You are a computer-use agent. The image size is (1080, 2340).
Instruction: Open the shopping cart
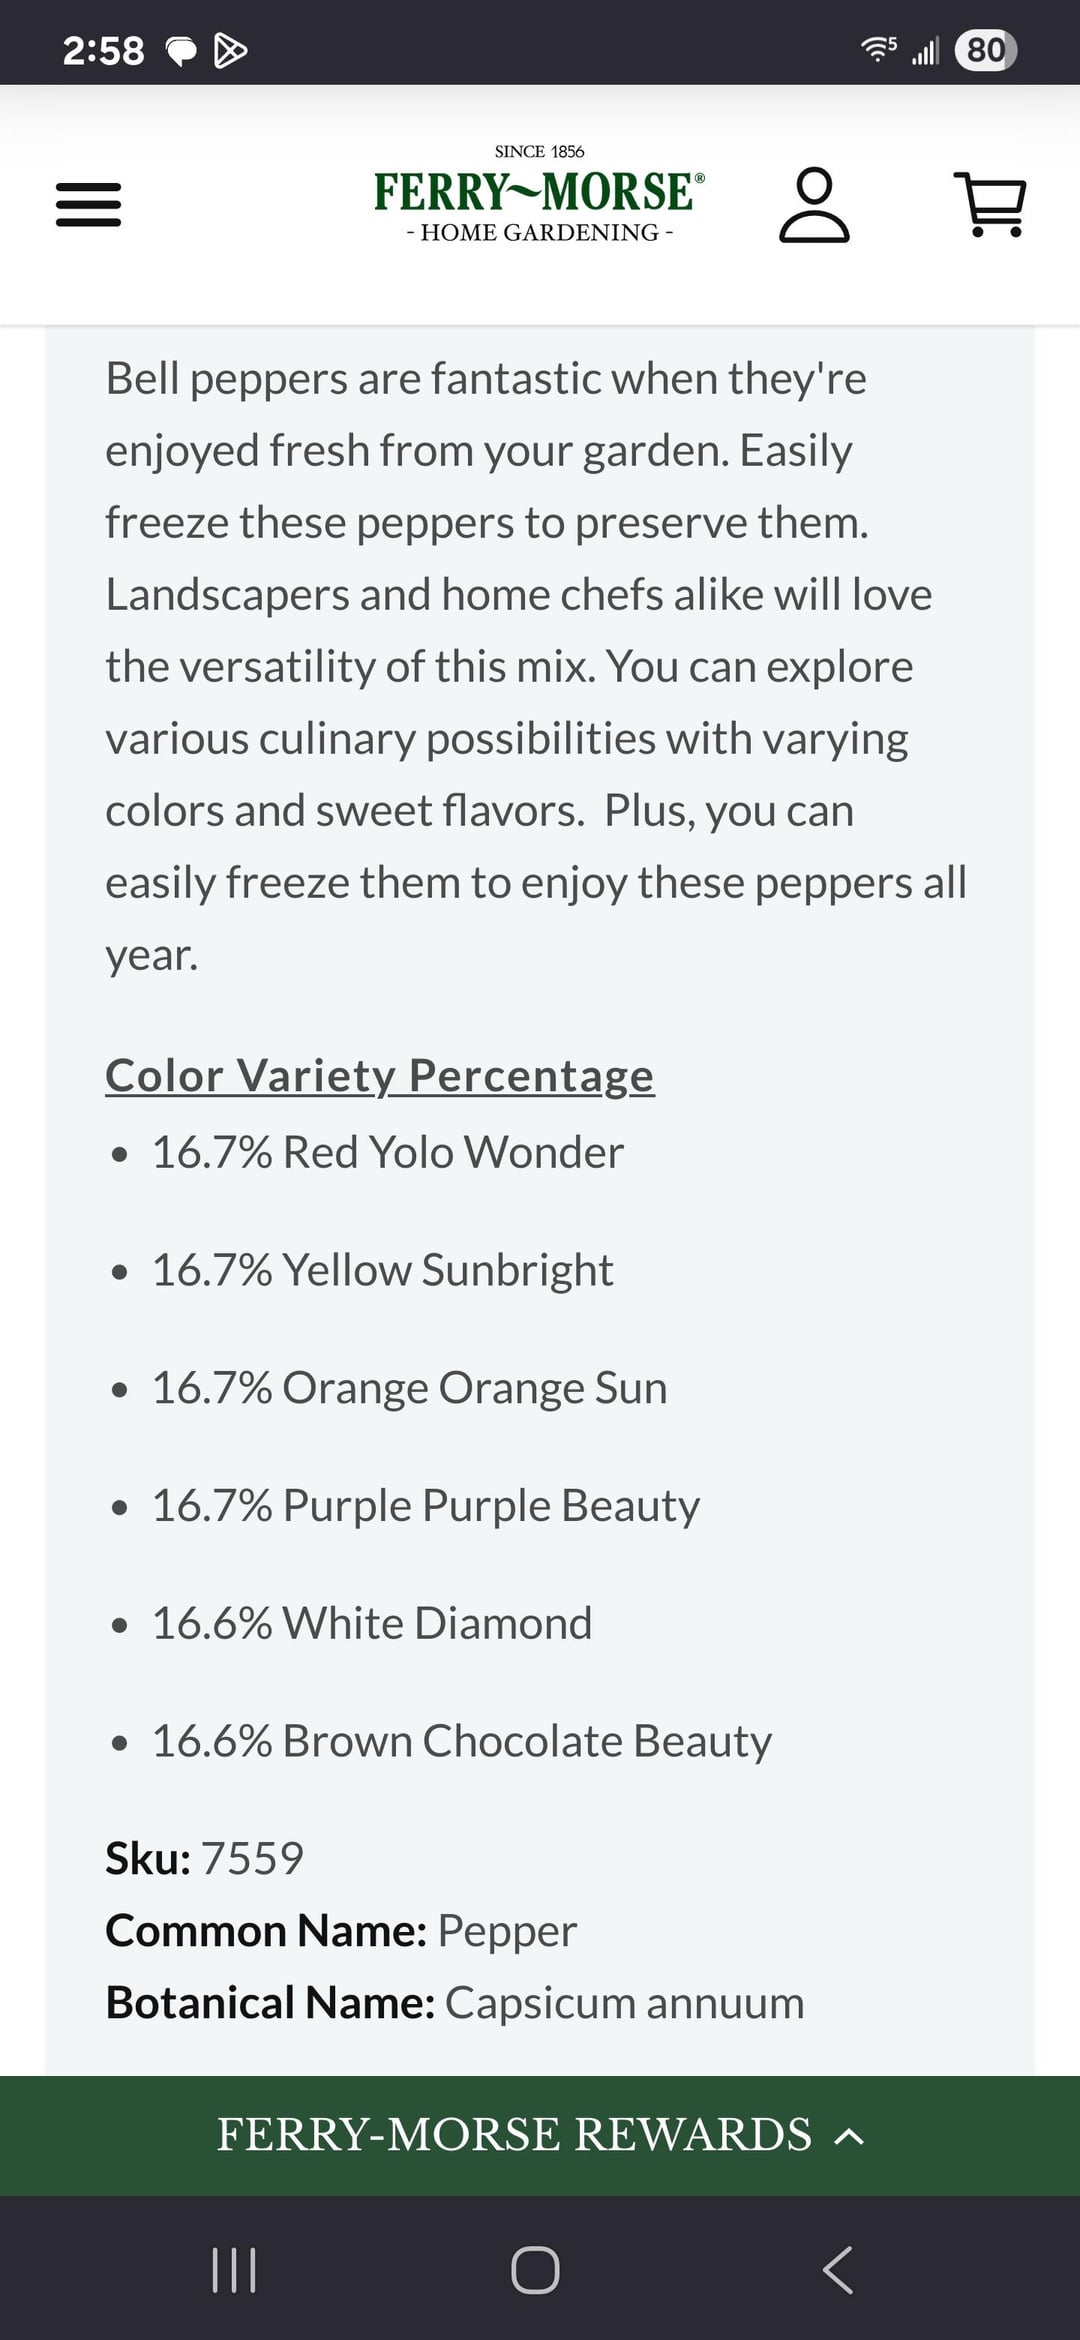[990, 204]
